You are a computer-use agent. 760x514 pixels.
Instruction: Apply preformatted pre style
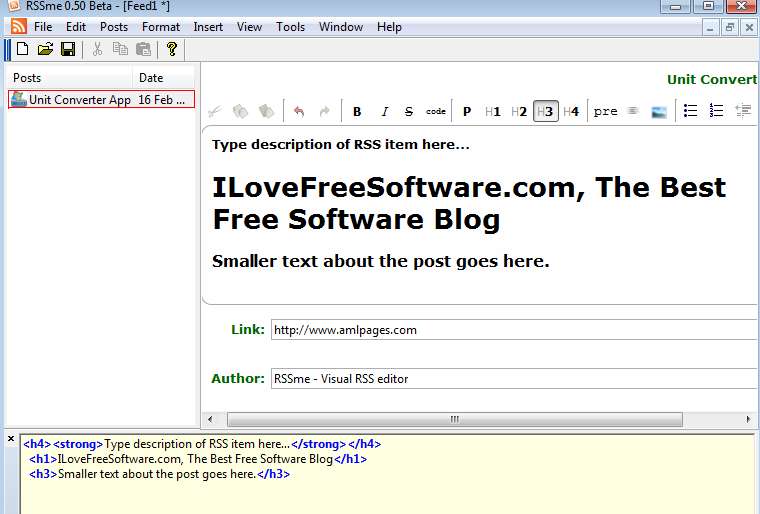[605, 112]
